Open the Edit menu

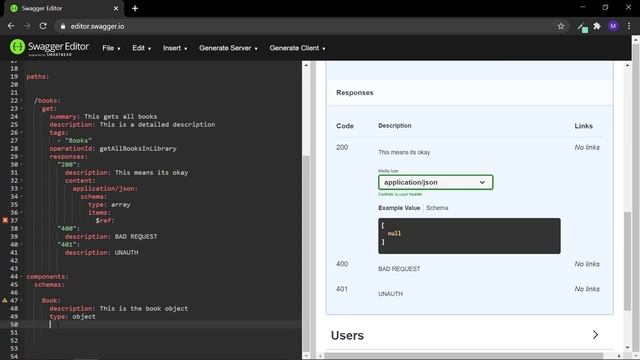pyautogui.click(x=141, y=48)
